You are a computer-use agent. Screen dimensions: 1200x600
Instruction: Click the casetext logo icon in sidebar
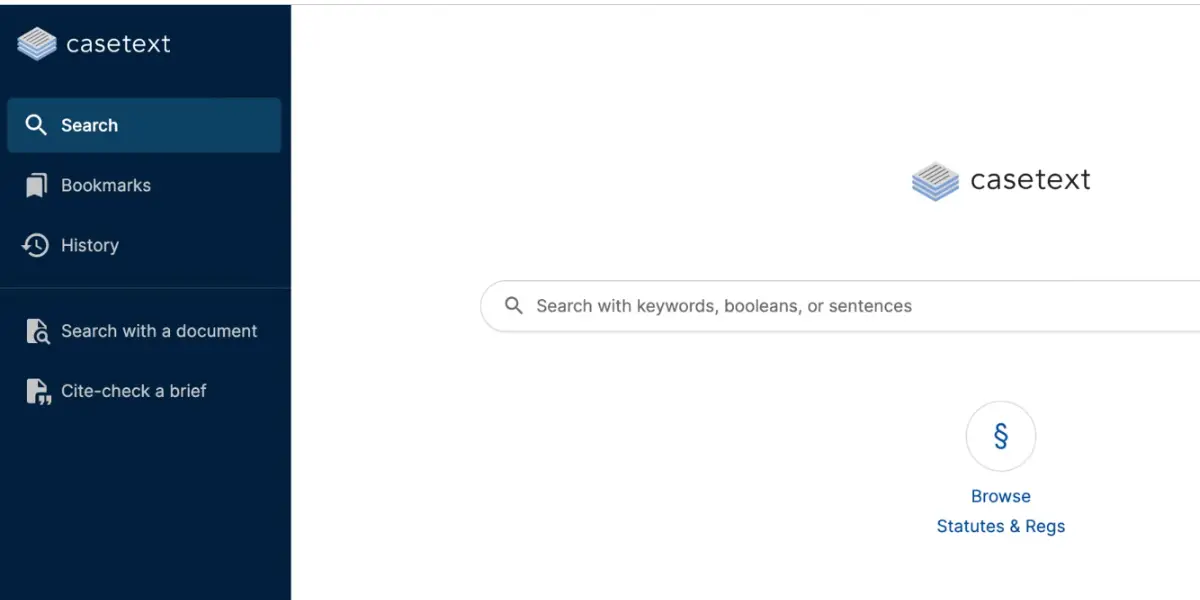(37, 44)
